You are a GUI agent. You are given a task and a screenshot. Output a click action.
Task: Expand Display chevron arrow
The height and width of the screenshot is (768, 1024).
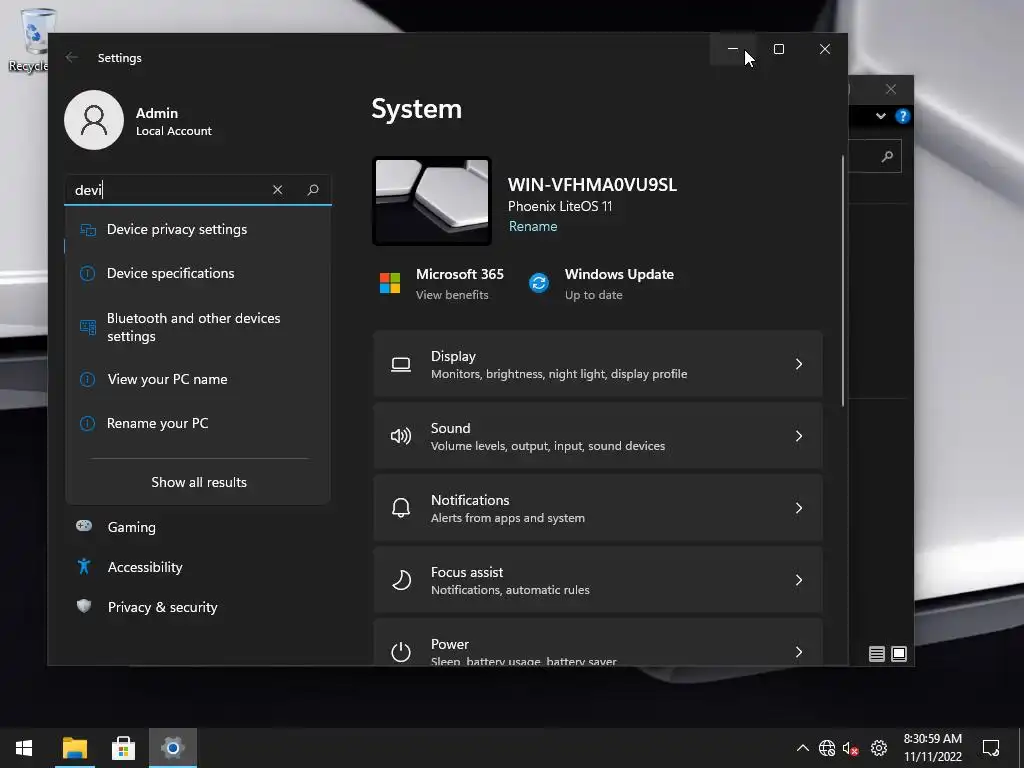pos(799,364)
